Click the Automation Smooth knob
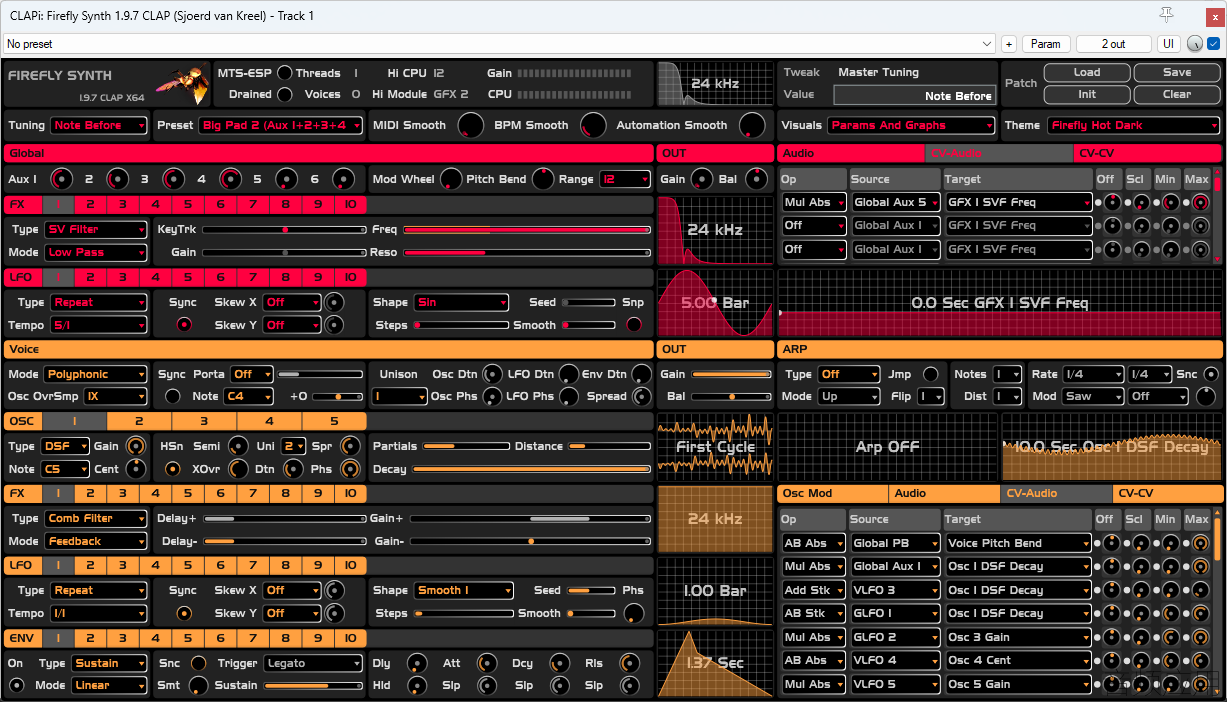This screenshot has width=1227, height=702. point(751,125)
